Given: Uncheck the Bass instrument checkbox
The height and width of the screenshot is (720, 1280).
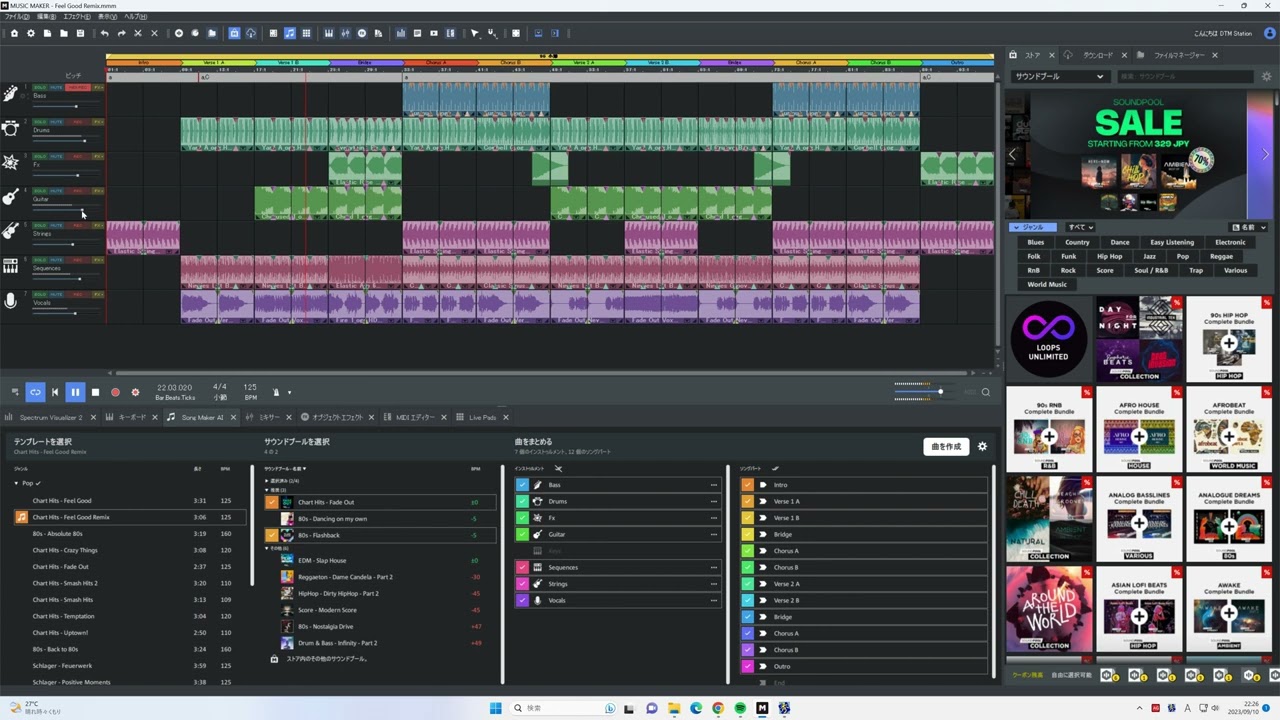Looking at the screenshot, I should tap(522, 485).
